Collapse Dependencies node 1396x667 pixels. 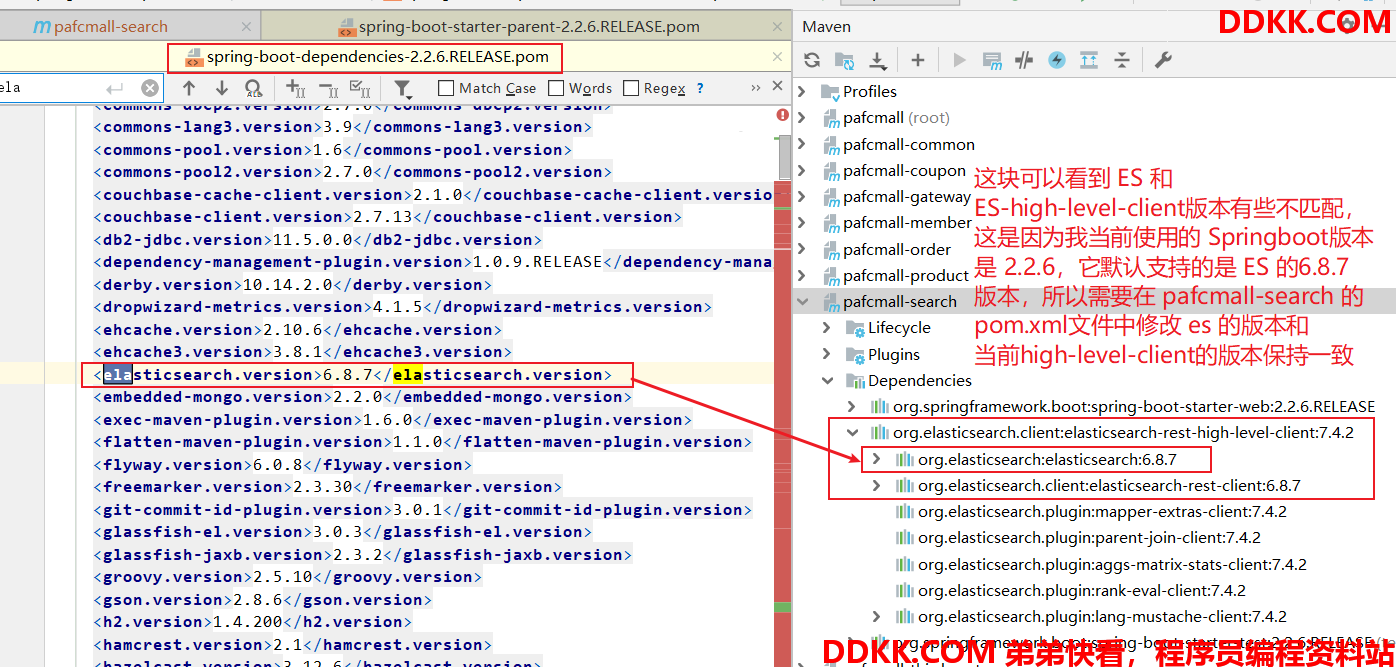pos(827,380)
